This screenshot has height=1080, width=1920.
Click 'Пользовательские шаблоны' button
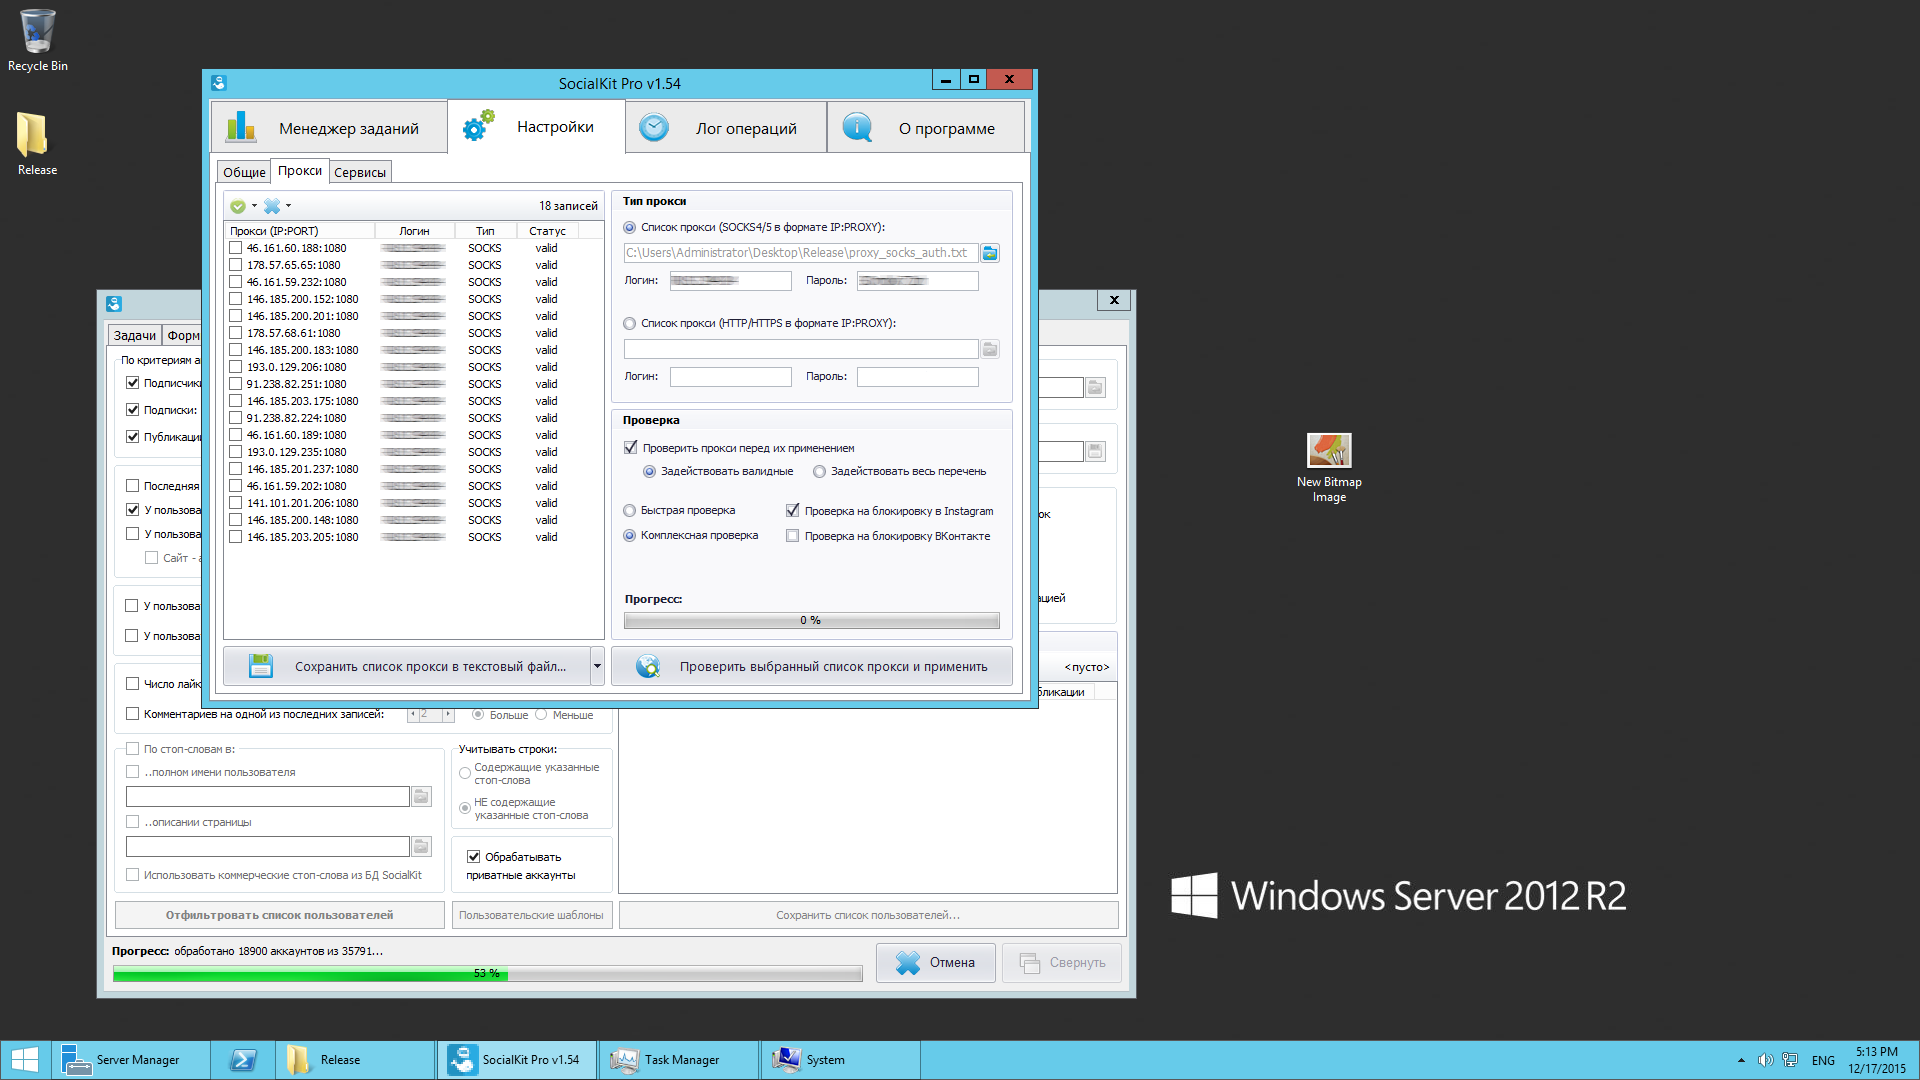pos(531,915)
